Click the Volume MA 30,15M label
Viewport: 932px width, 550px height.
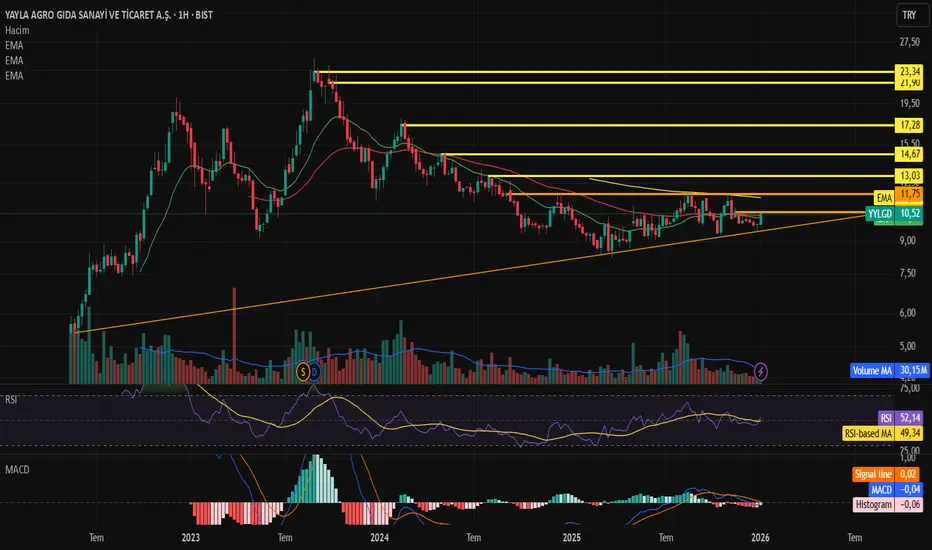click(x=889, y=370)
